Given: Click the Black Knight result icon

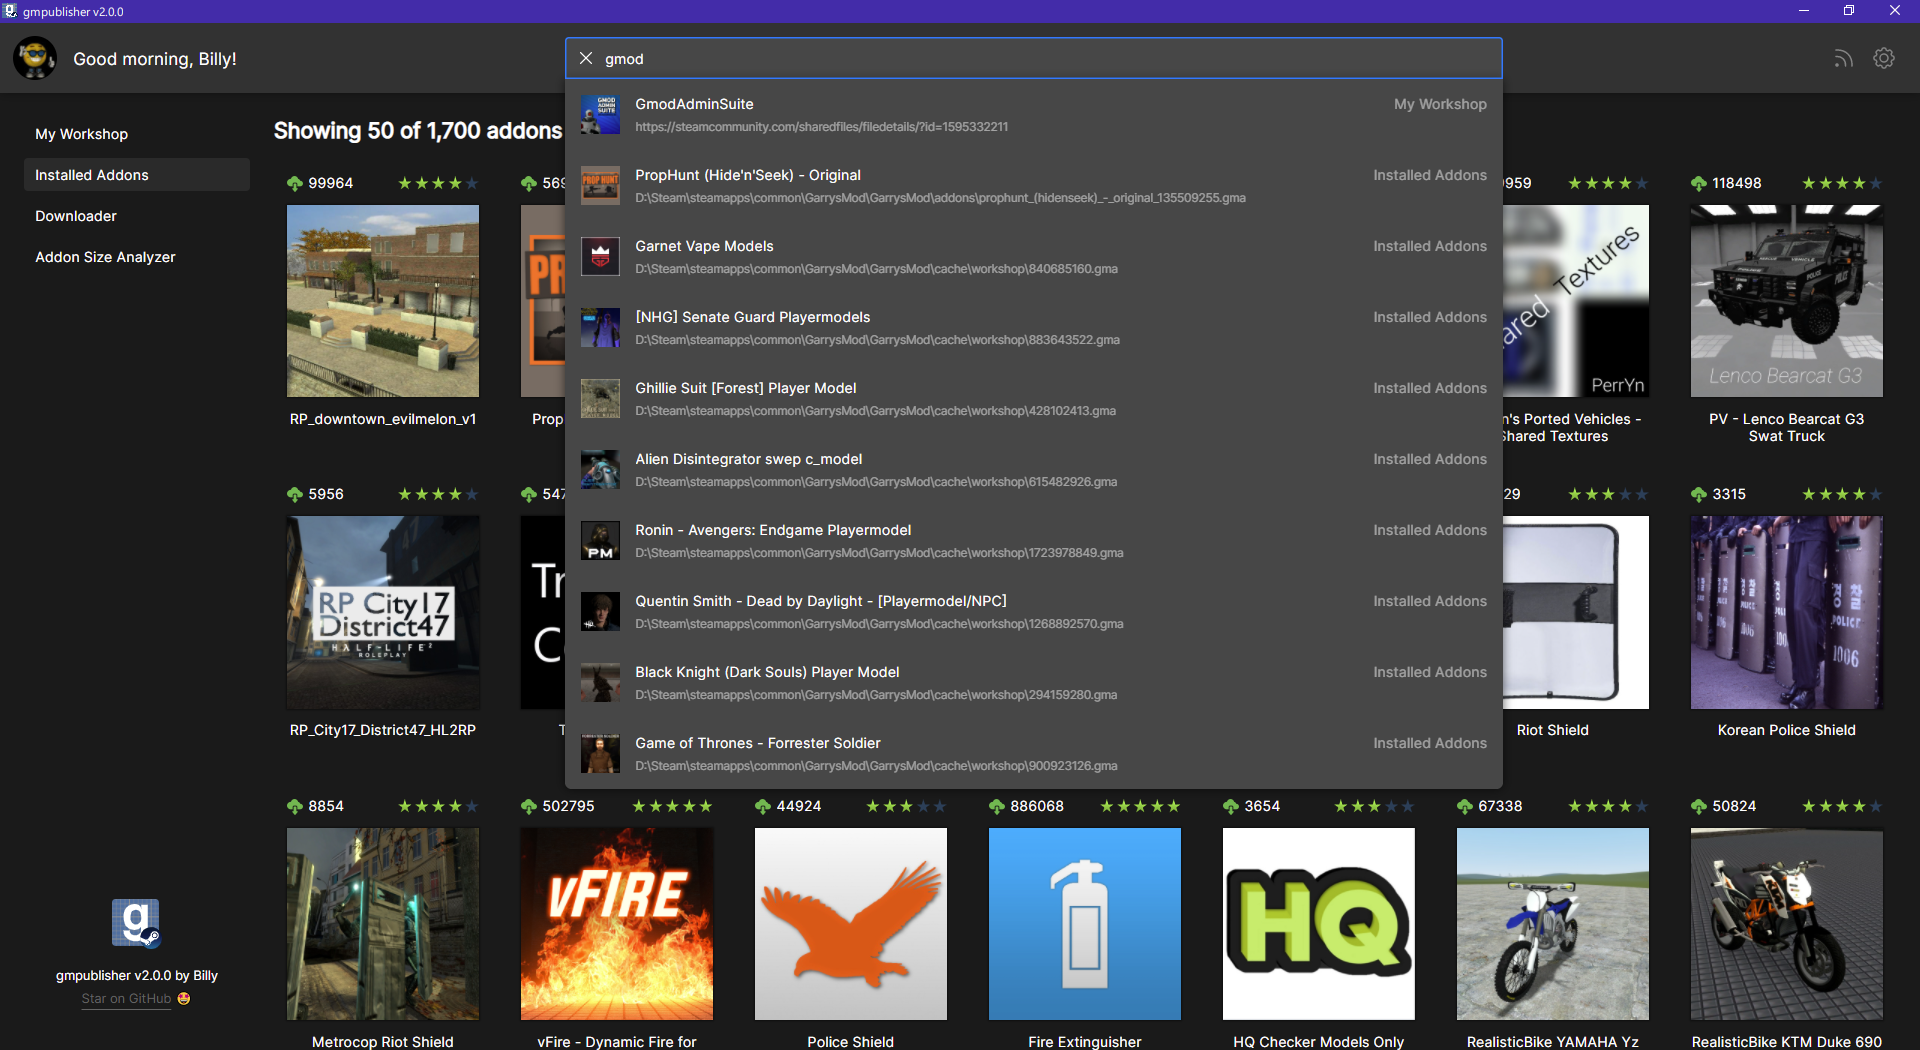Looking at the screenshot, I should (600, 682).
